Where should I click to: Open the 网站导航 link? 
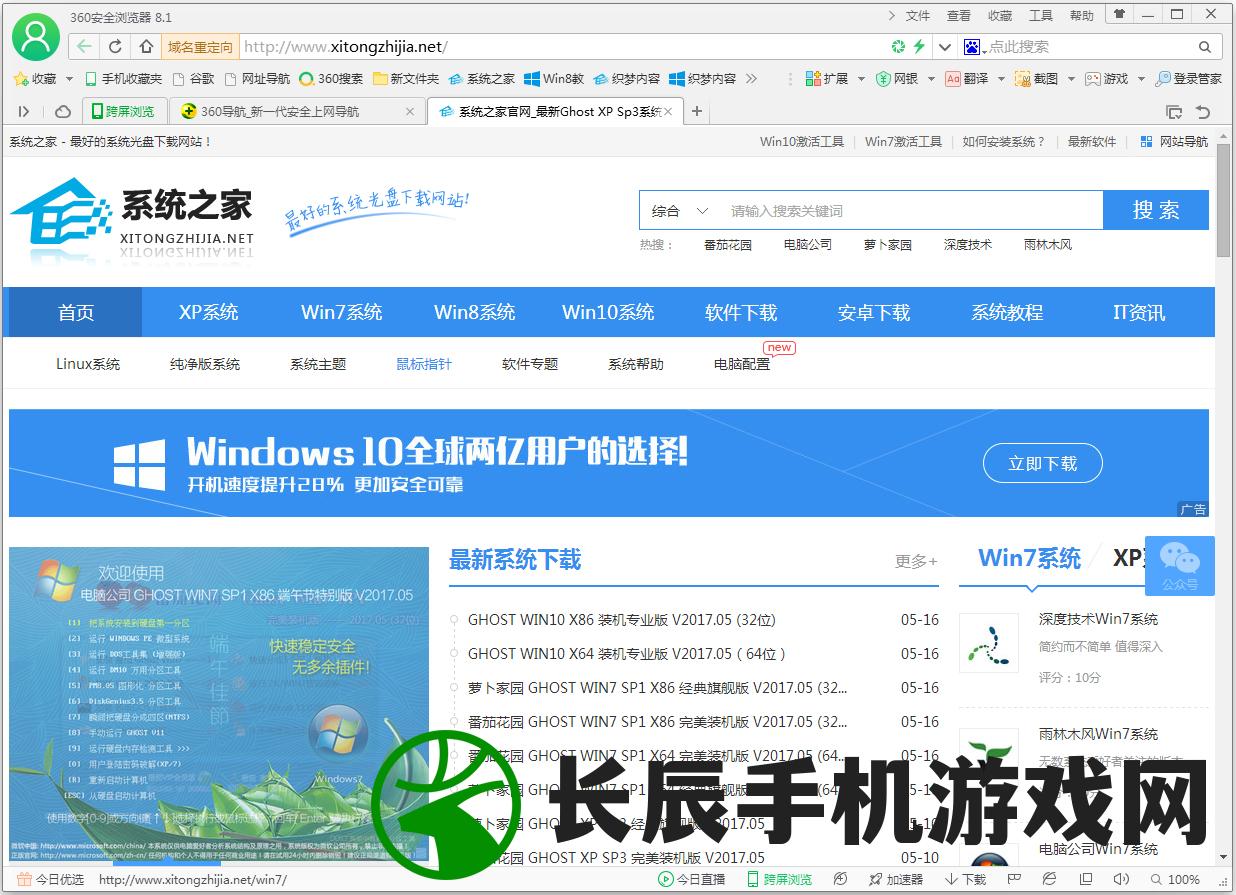pos(1174,142)
